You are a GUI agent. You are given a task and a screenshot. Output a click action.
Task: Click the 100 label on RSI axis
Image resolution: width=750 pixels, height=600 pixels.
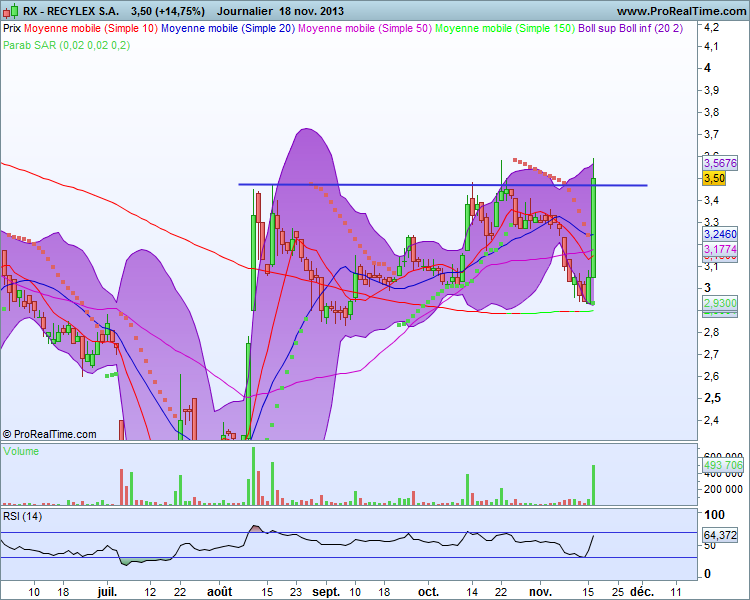click(x=715, y=515)
